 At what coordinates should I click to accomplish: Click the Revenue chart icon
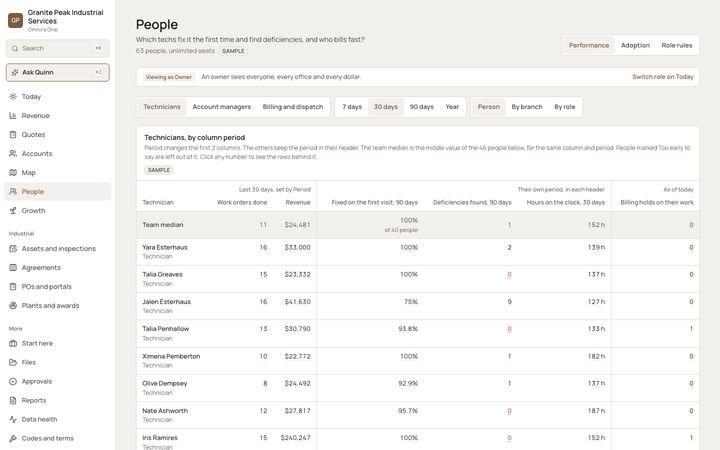13,116
